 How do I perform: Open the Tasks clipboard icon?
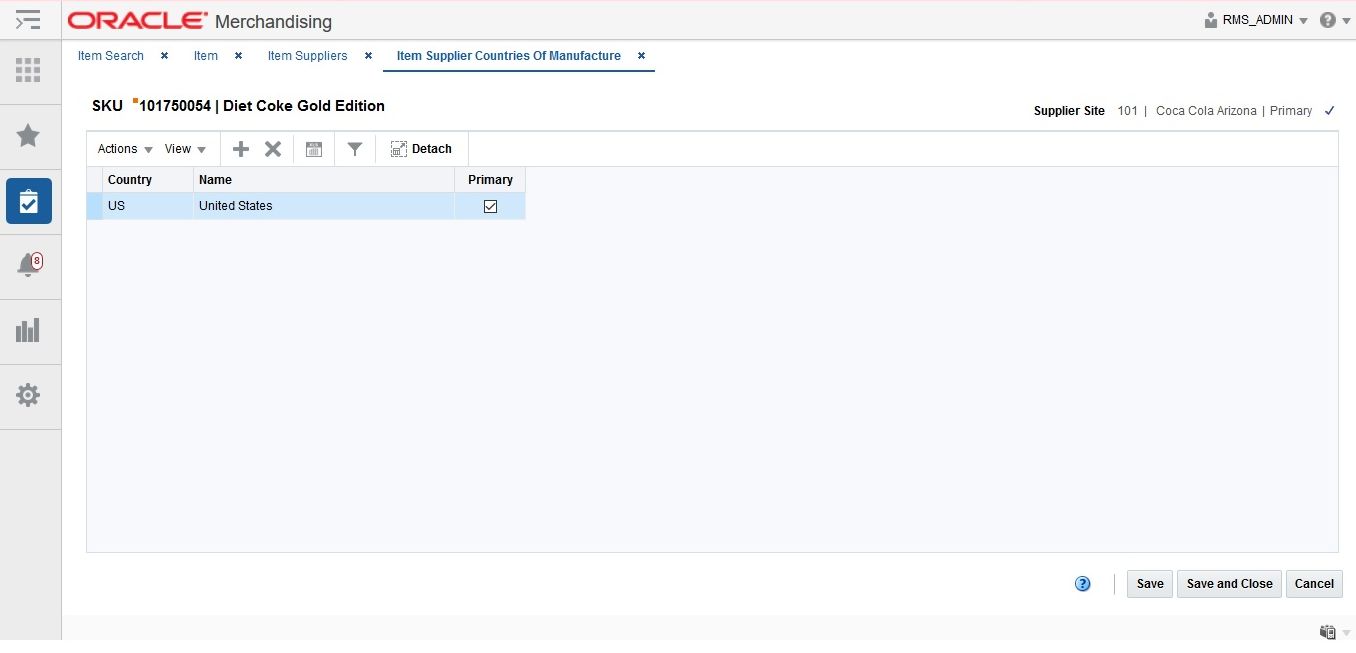click(x=28, y=201)
